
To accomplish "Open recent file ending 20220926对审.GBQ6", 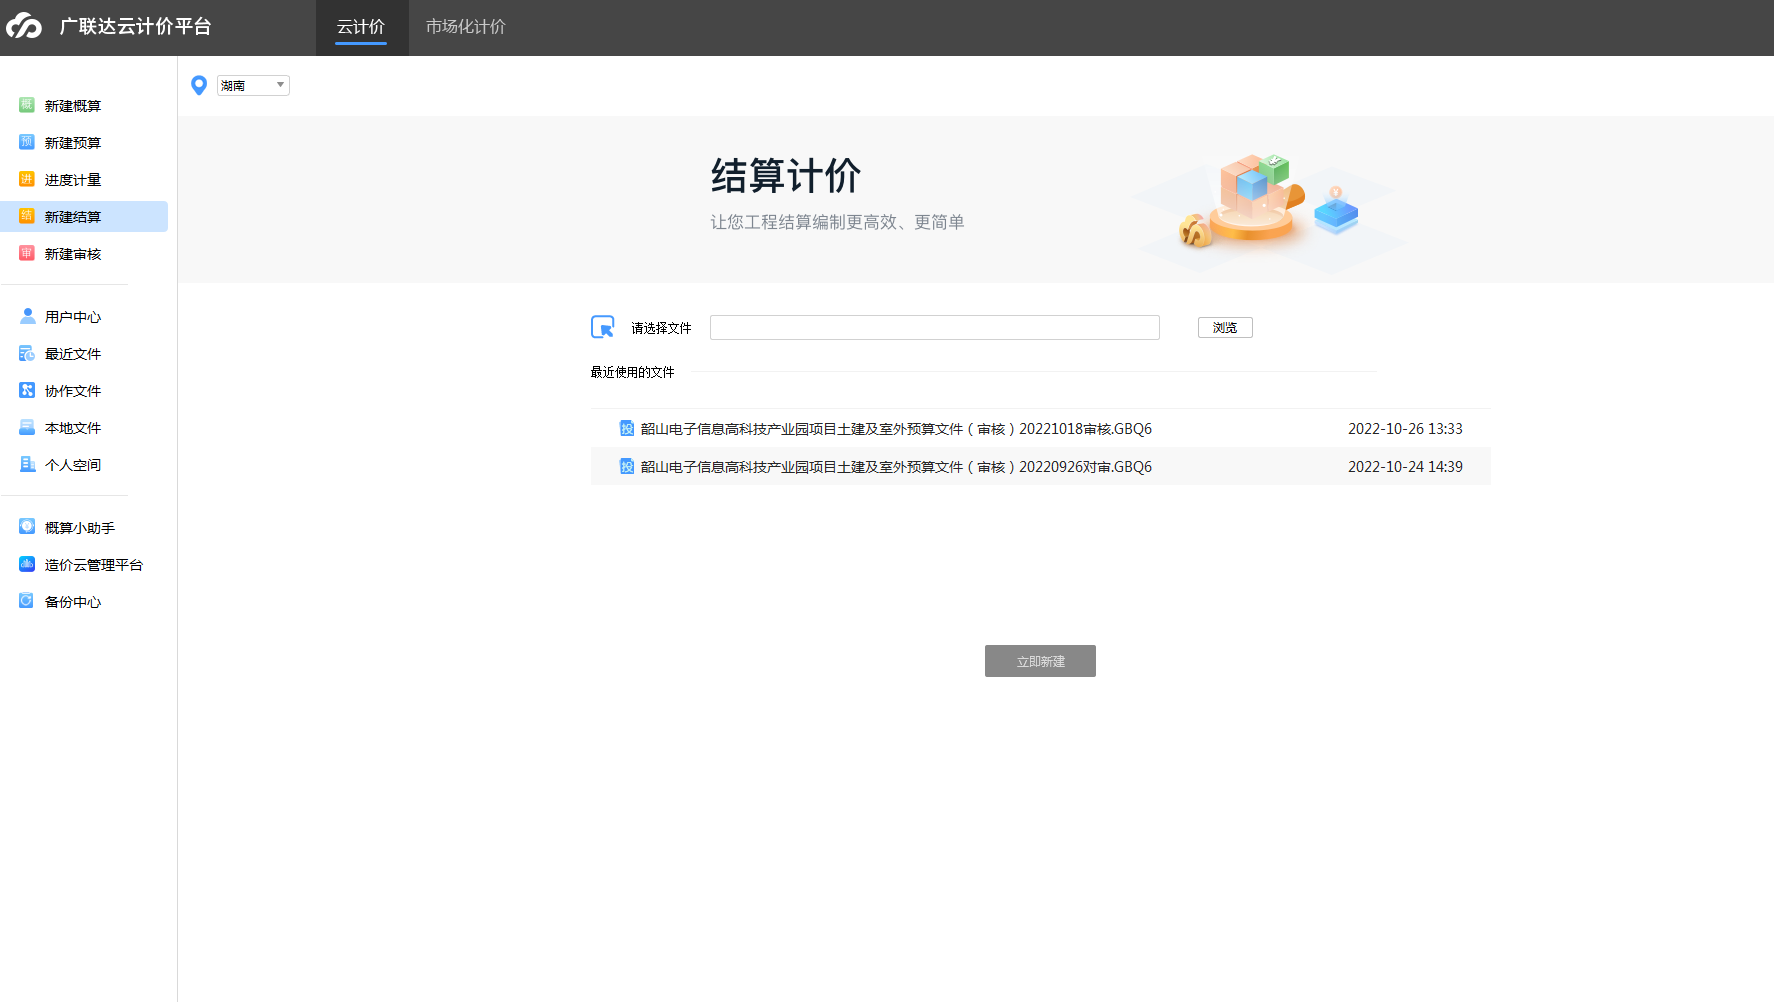I will (1040, 466).
